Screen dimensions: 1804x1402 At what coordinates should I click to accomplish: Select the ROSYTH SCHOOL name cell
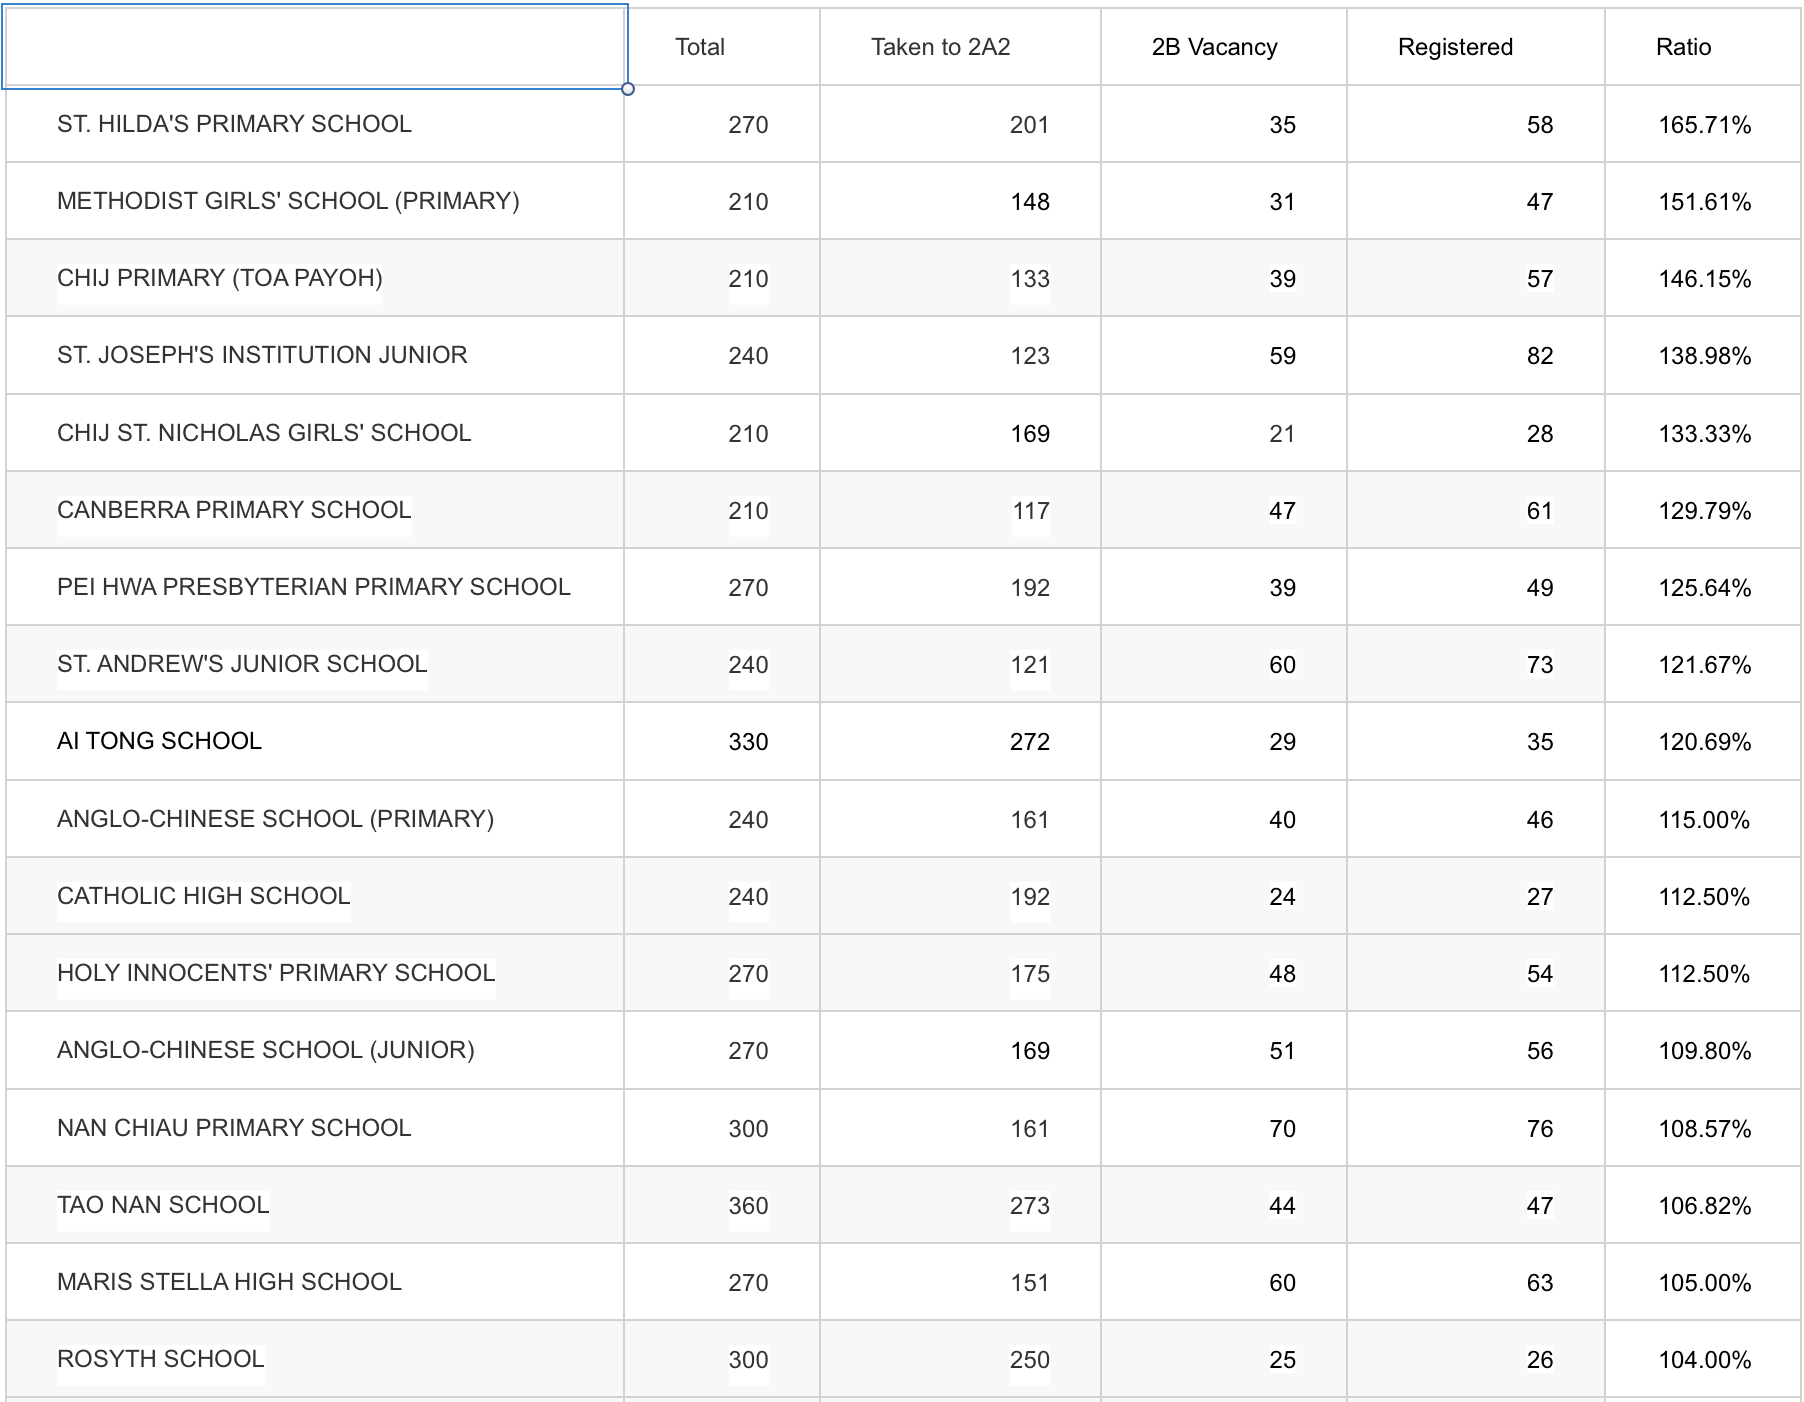pos(160,1359)
